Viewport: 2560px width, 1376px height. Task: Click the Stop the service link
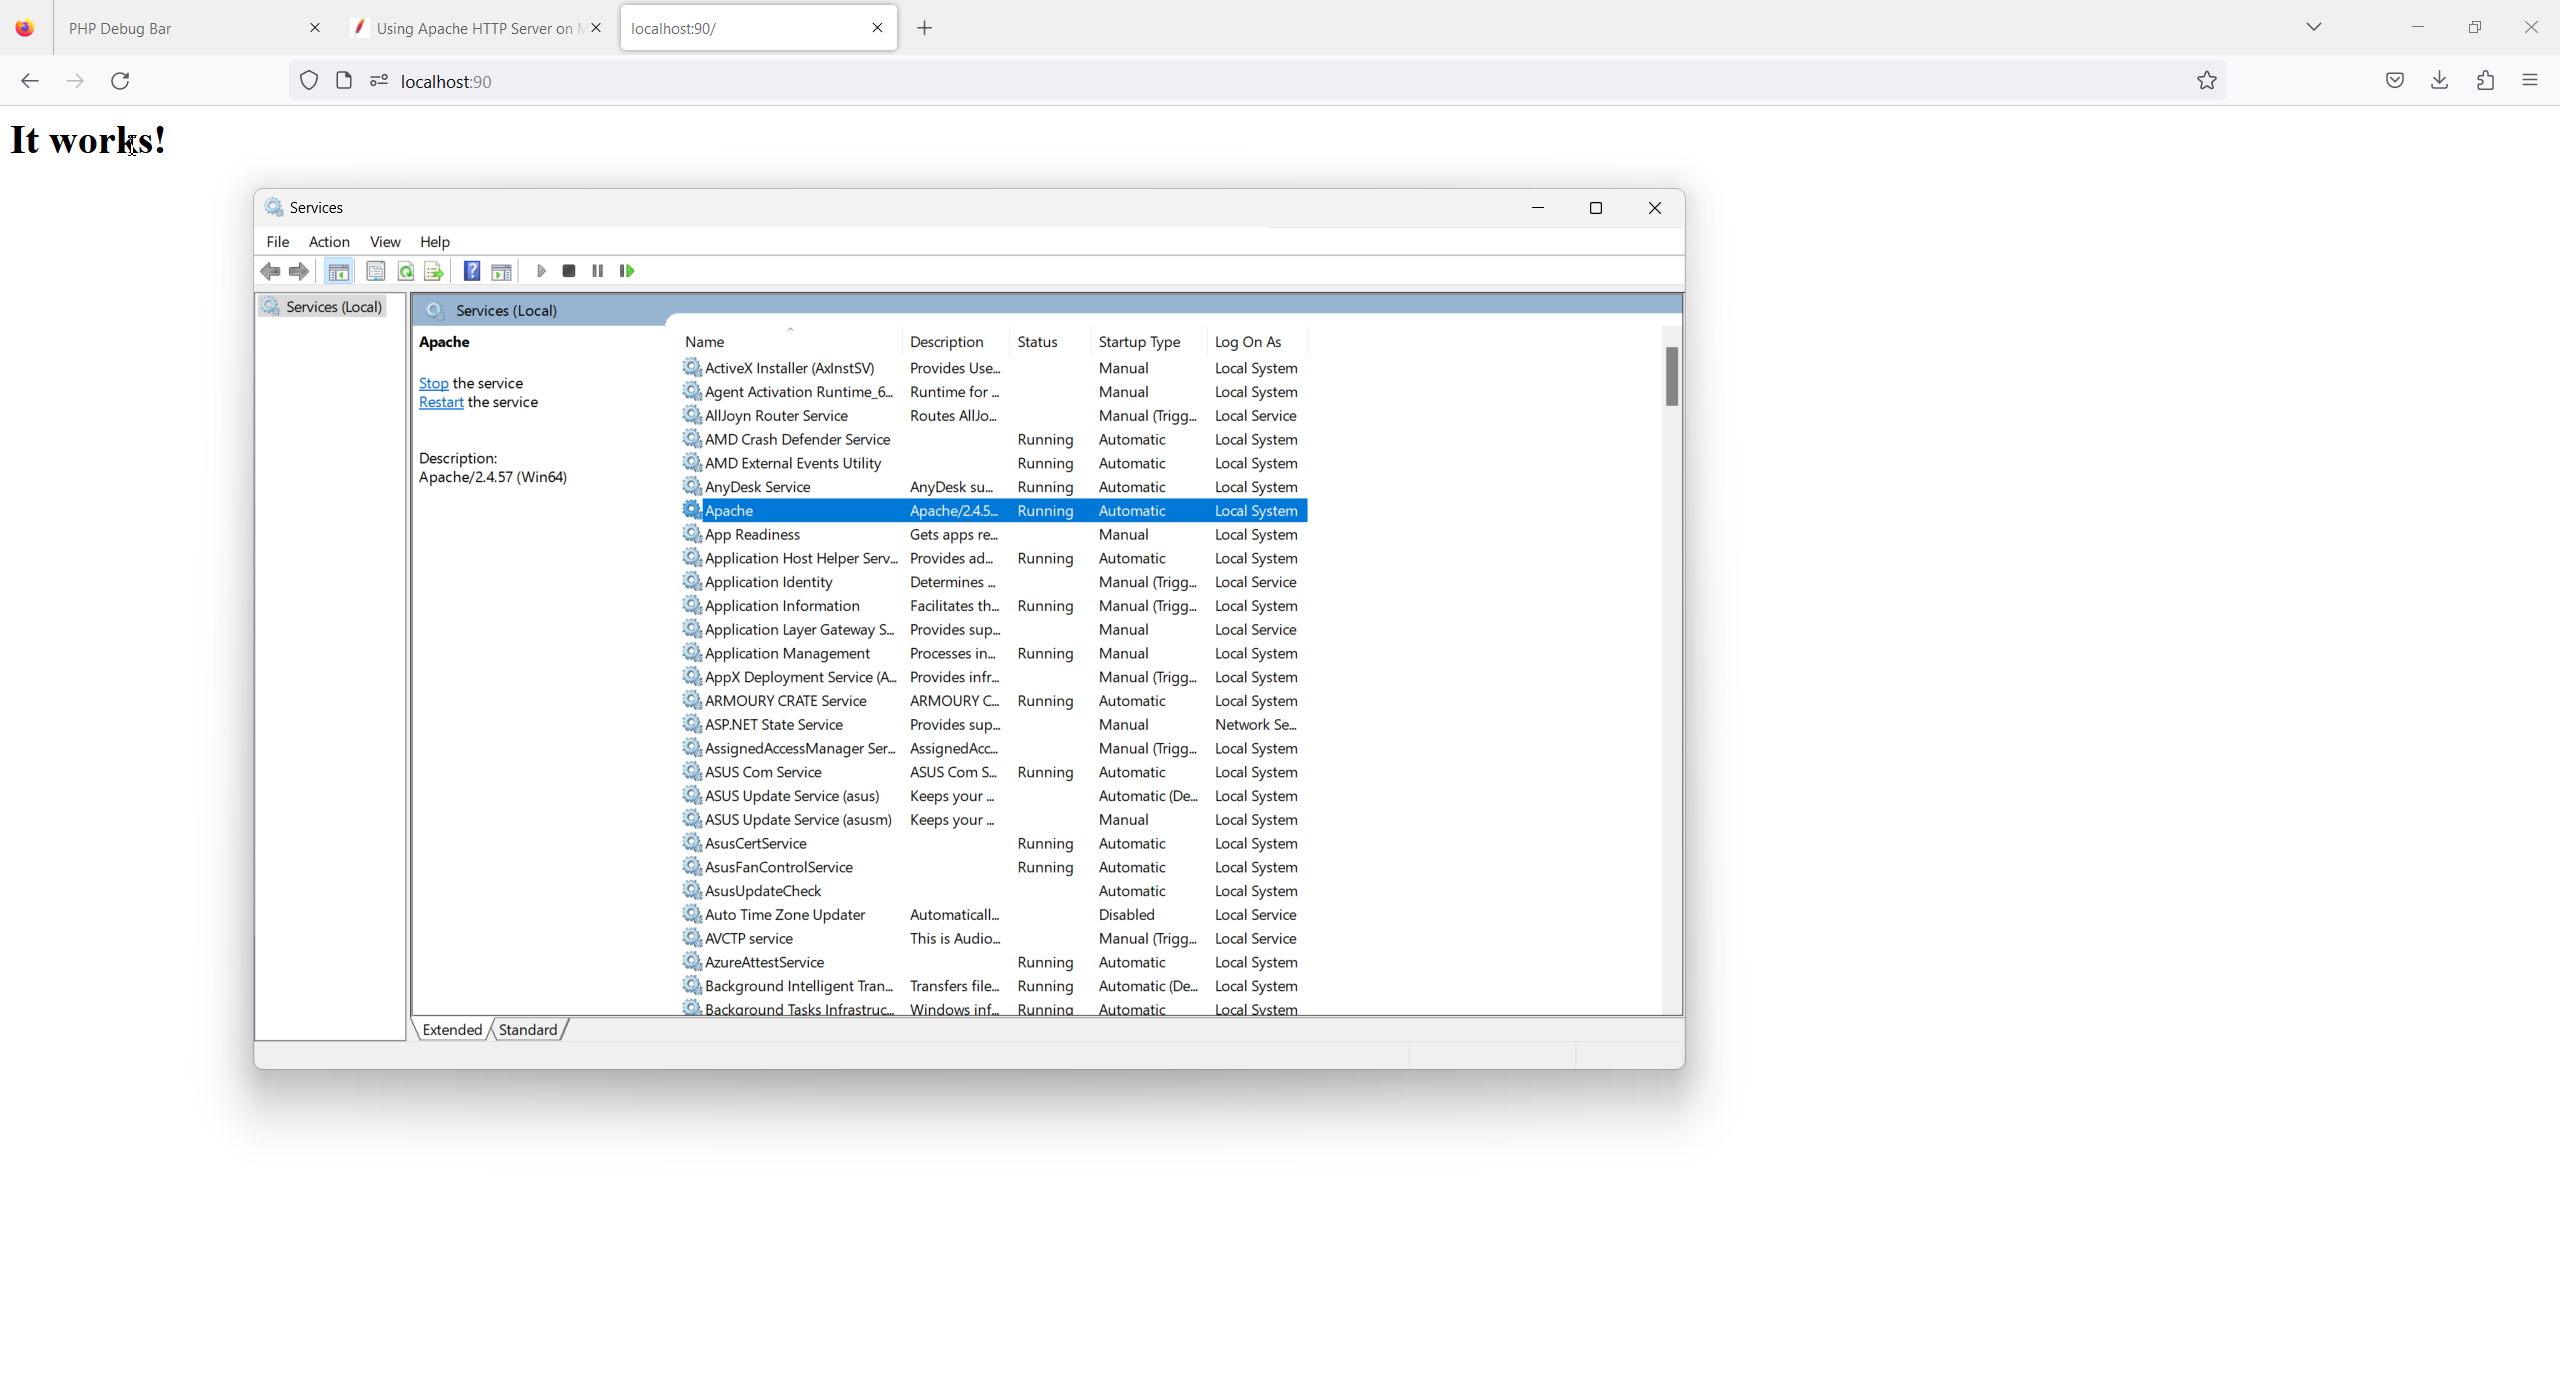tap(433, 383)
